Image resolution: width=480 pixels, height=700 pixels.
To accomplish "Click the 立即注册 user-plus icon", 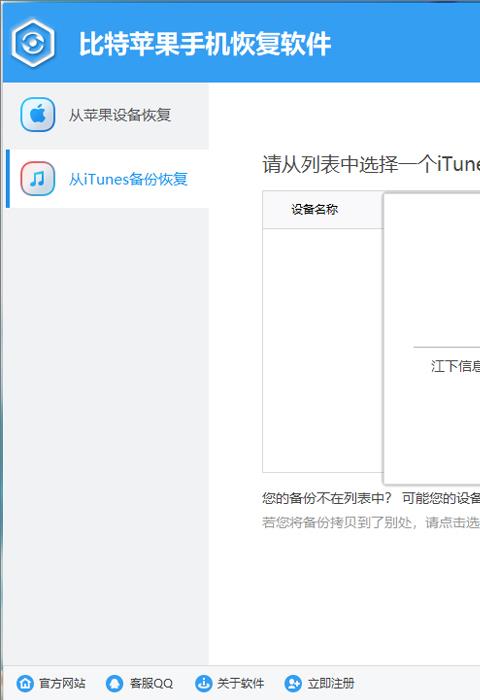I will point(293,683).
